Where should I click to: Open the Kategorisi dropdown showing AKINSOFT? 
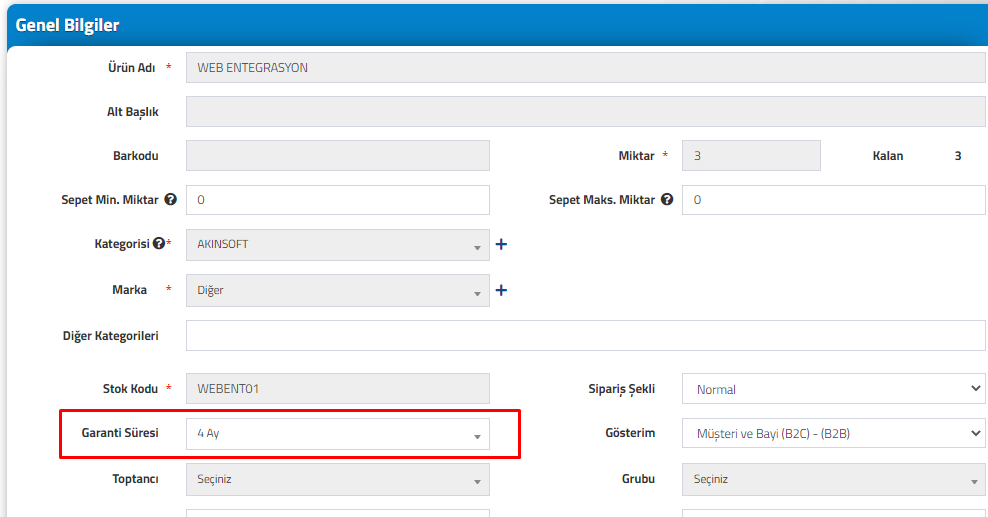coord(338,245)
